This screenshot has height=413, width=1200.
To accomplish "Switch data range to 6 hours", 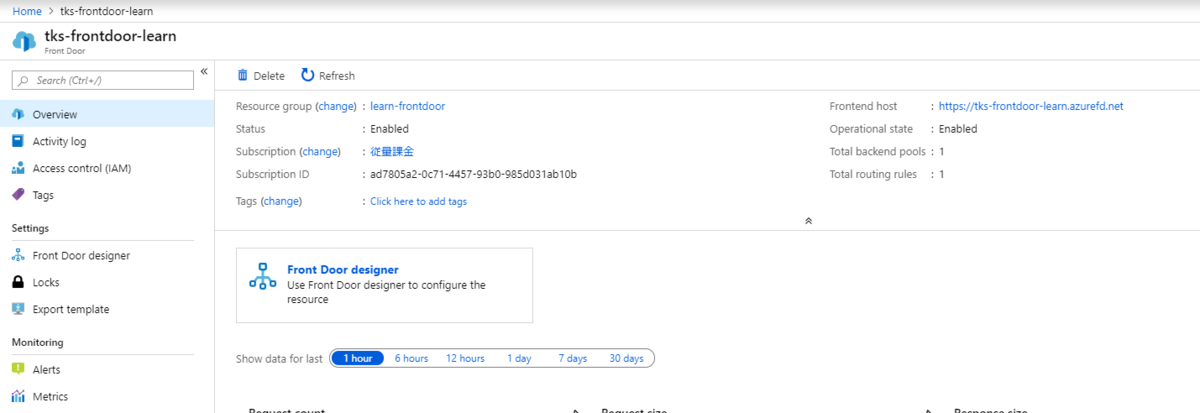I will tap(411, 359).
